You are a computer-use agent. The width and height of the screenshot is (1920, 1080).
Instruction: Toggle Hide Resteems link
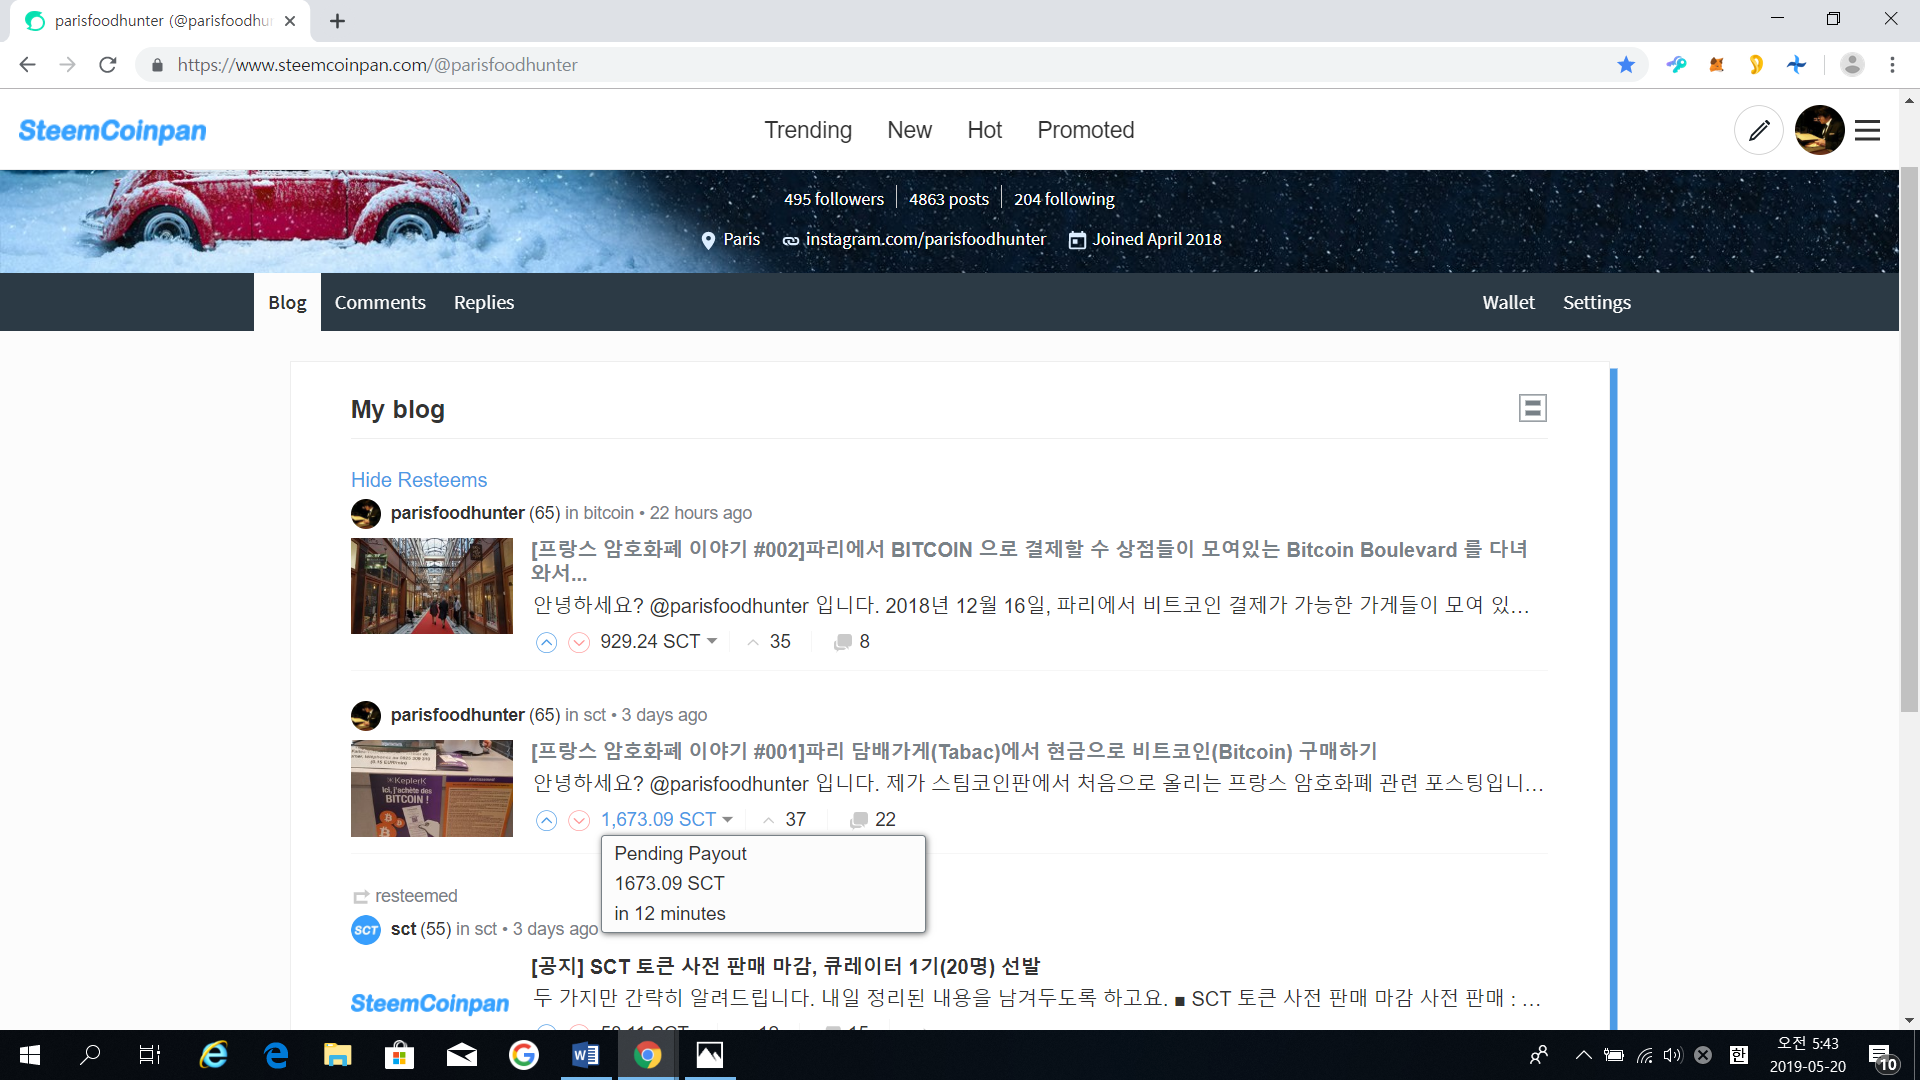tap(419, 480)
